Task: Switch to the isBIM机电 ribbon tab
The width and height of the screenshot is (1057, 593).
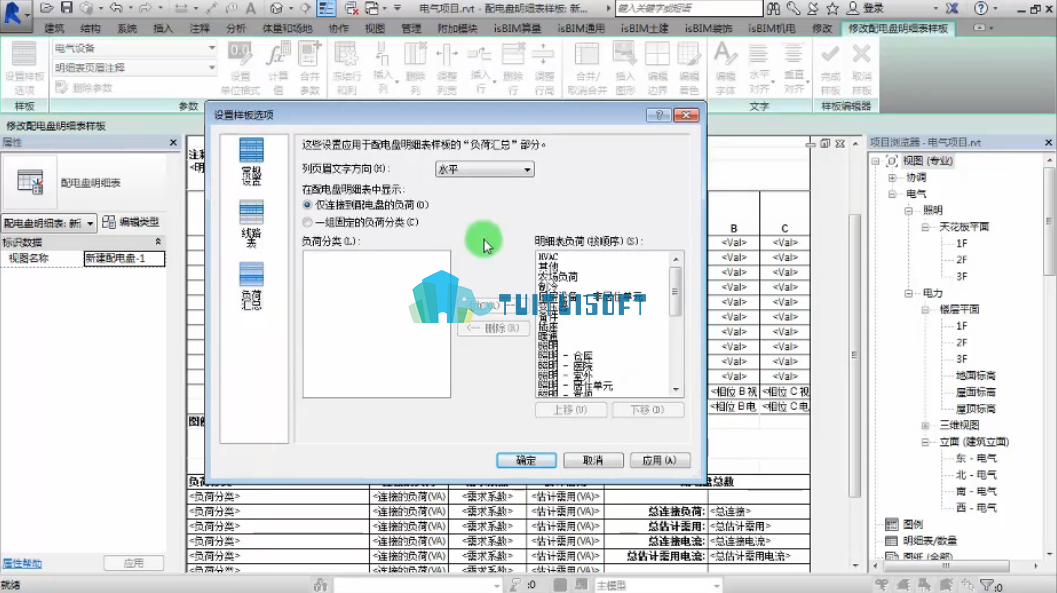Action: pos(771,28)
